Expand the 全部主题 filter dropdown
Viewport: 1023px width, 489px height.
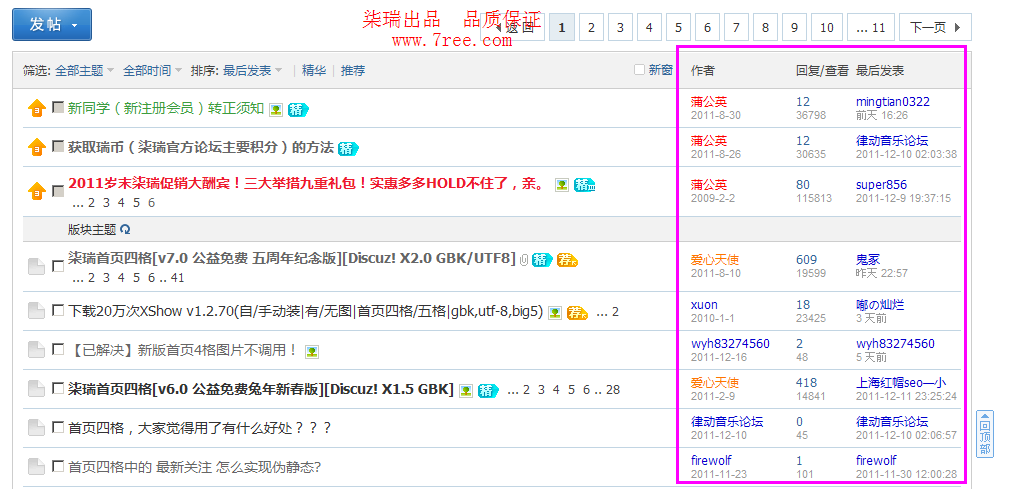click(x=85, y=70)
